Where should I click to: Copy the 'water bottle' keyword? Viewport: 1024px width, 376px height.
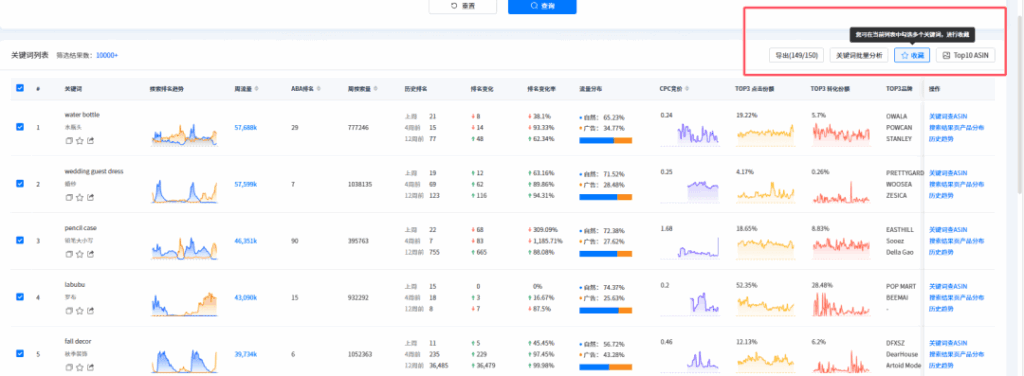click(69, 140)
